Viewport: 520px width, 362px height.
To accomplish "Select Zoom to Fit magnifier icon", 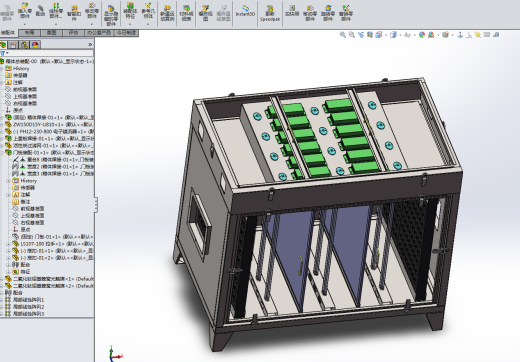I will (x=343, y=35).
